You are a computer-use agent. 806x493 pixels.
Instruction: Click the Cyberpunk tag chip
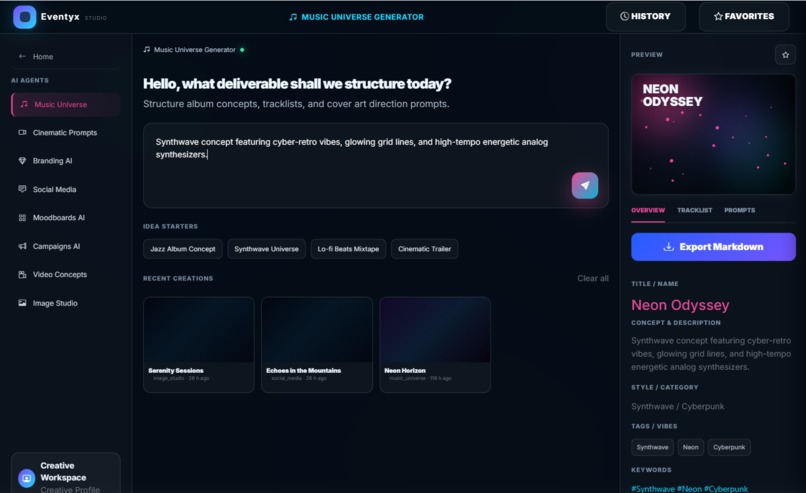tap(729, 447)
